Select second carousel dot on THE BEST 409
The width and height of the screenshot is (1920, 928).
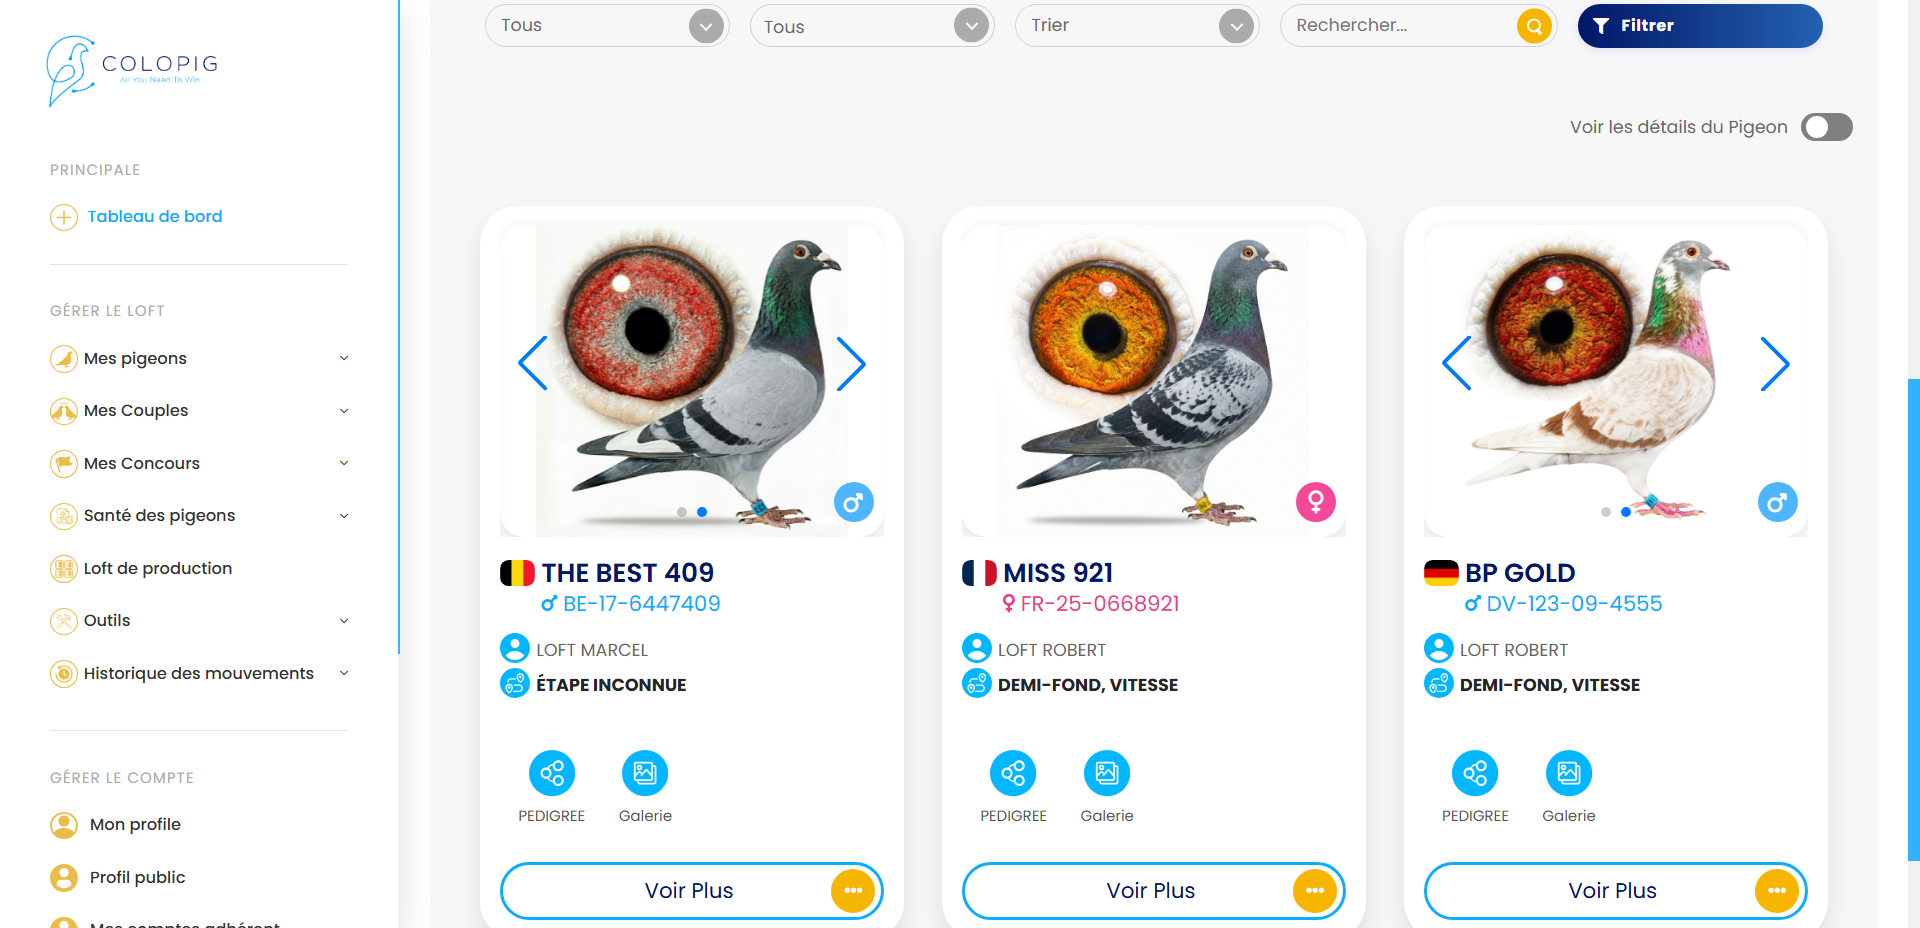coord(702,512)
